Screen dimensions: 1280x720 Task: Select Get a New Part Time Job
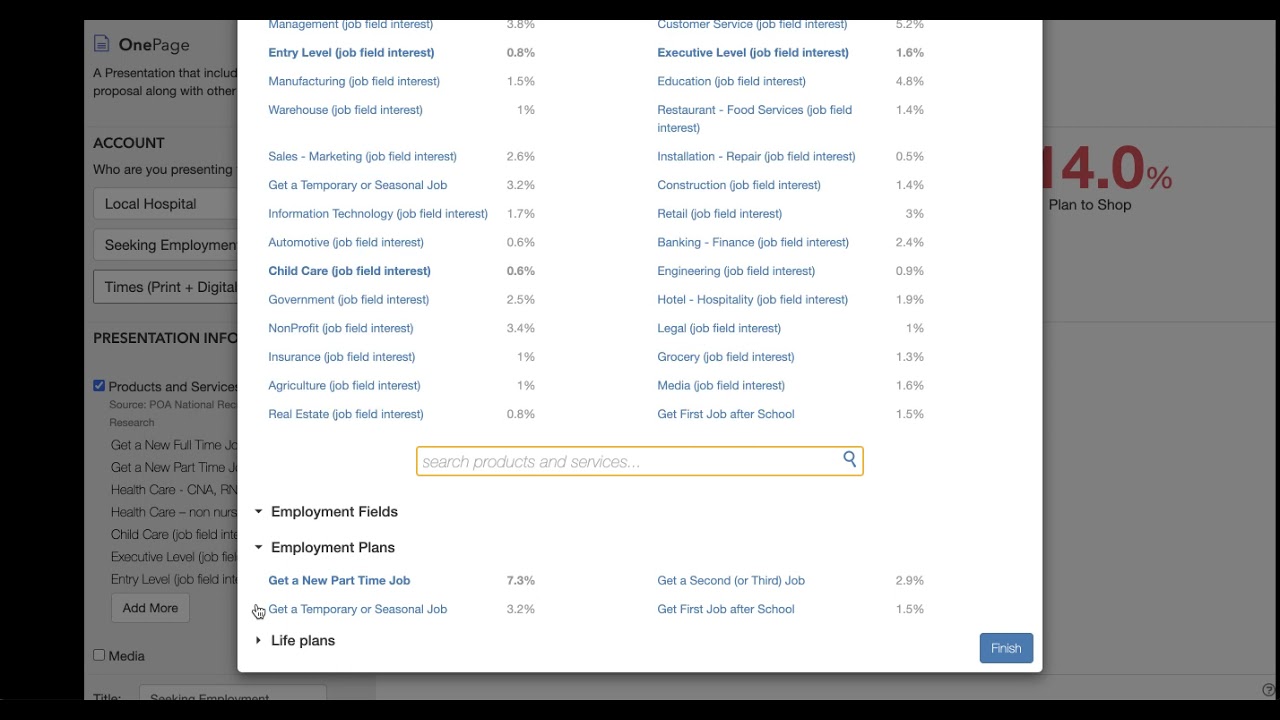[339, 580]
